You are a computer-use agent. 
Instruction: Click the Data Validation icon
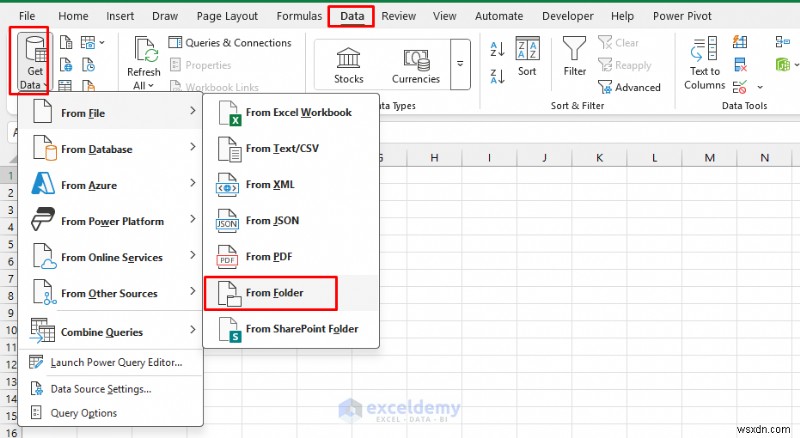click(740, 87)
